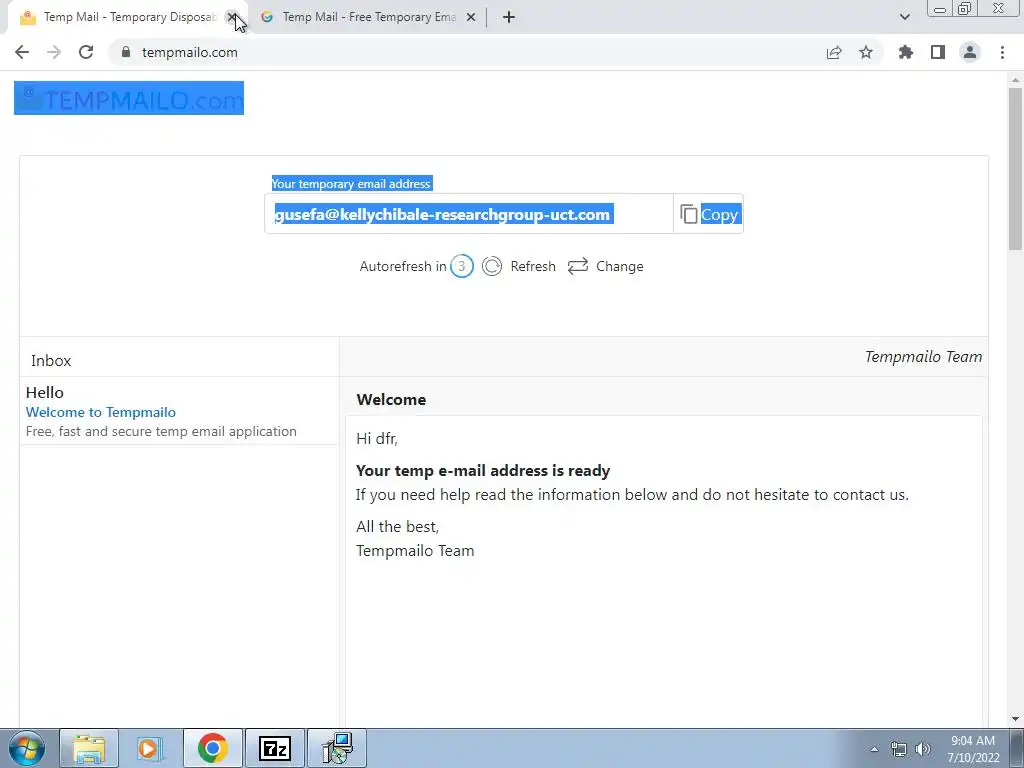Open a new tab with the plus button
This screenshot has width=1024, height=768.
click(509, 17)
